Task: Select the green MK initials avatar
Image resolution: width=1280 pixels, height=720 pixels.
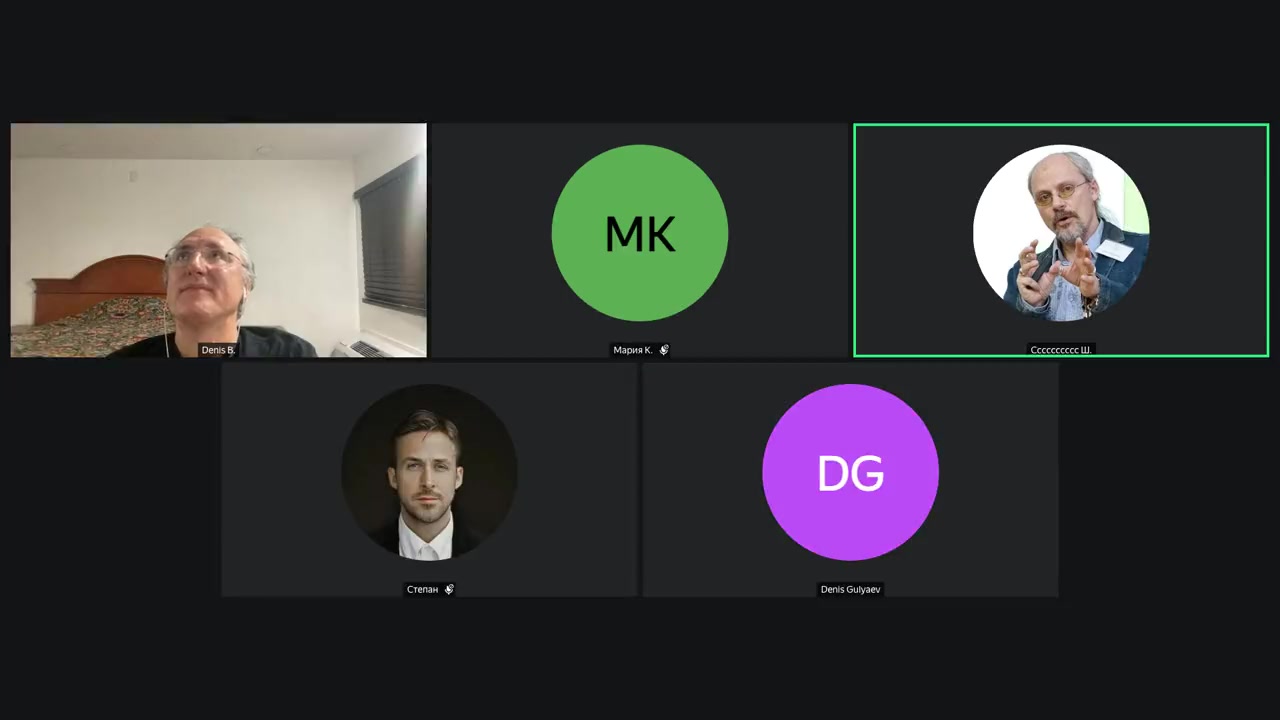Action: [x=640, y=232]
